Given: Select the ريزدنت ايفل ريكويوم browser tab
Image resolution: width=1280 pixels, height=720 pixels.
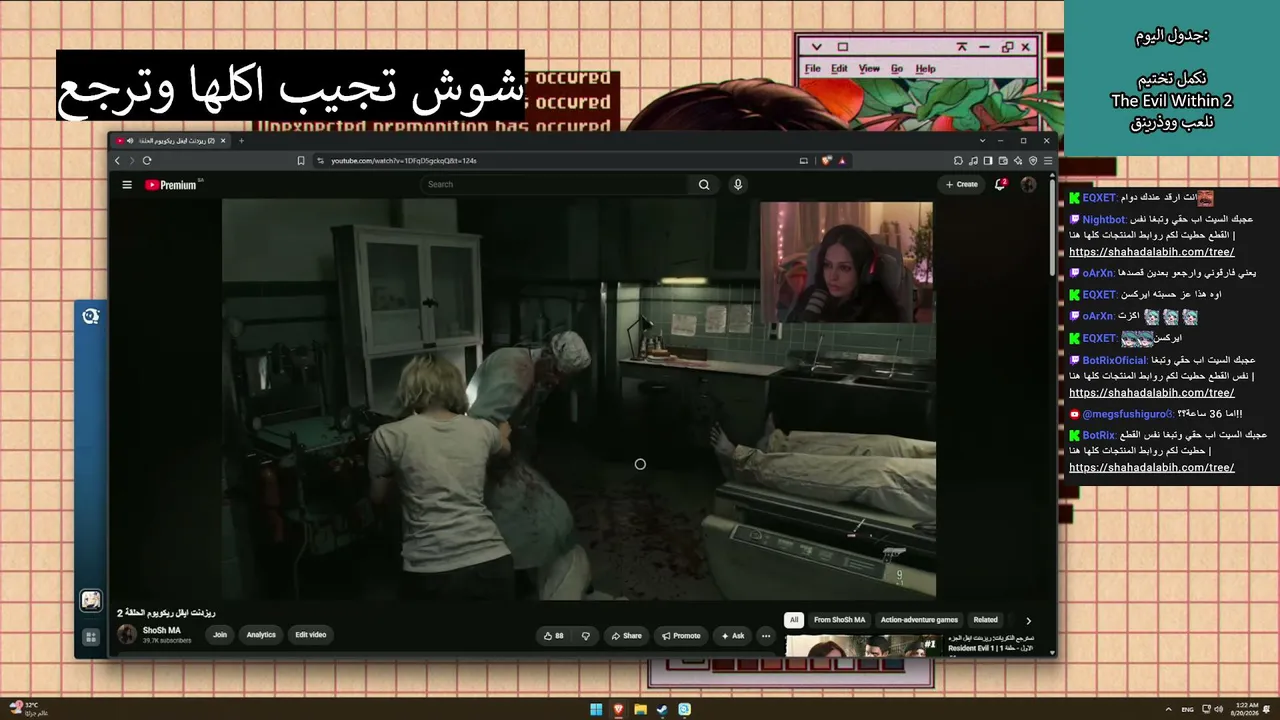Looking at the screenshot, I should tap(170, 141).
